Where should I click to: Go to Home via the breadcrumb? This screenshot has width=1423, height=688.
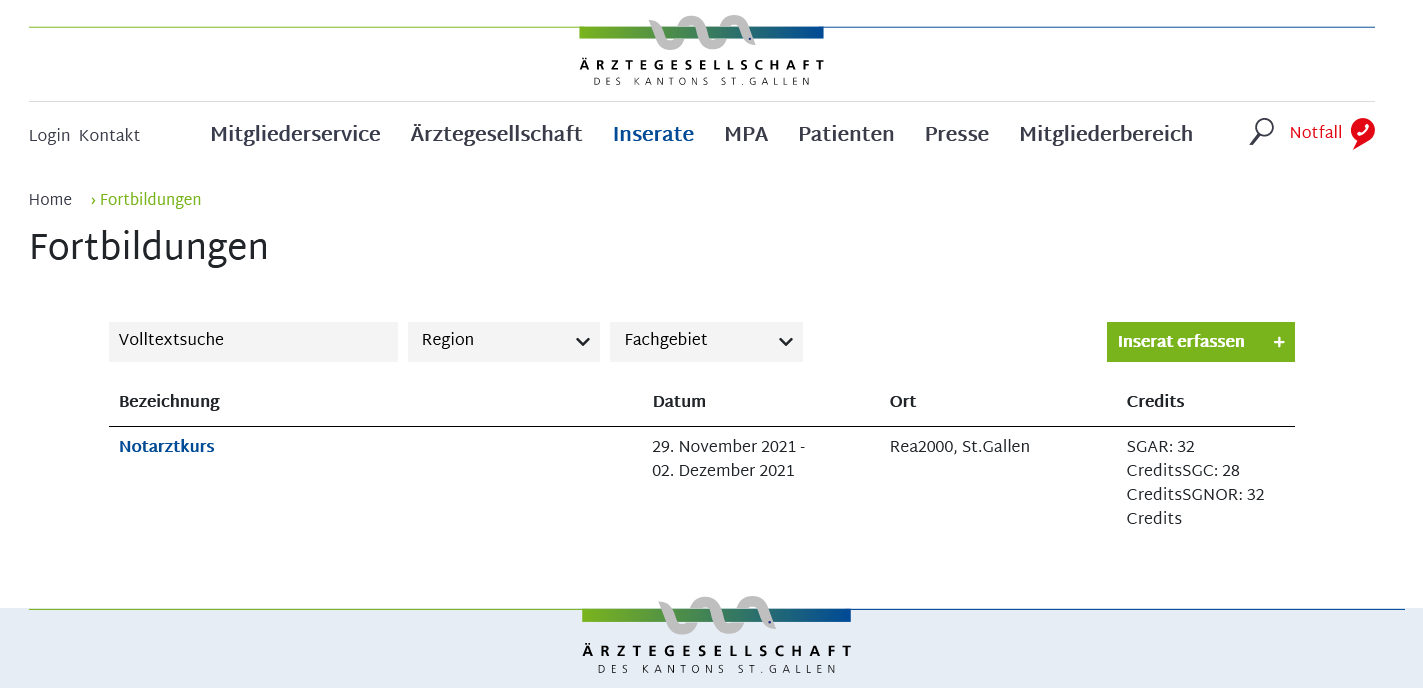coord(50,200)
